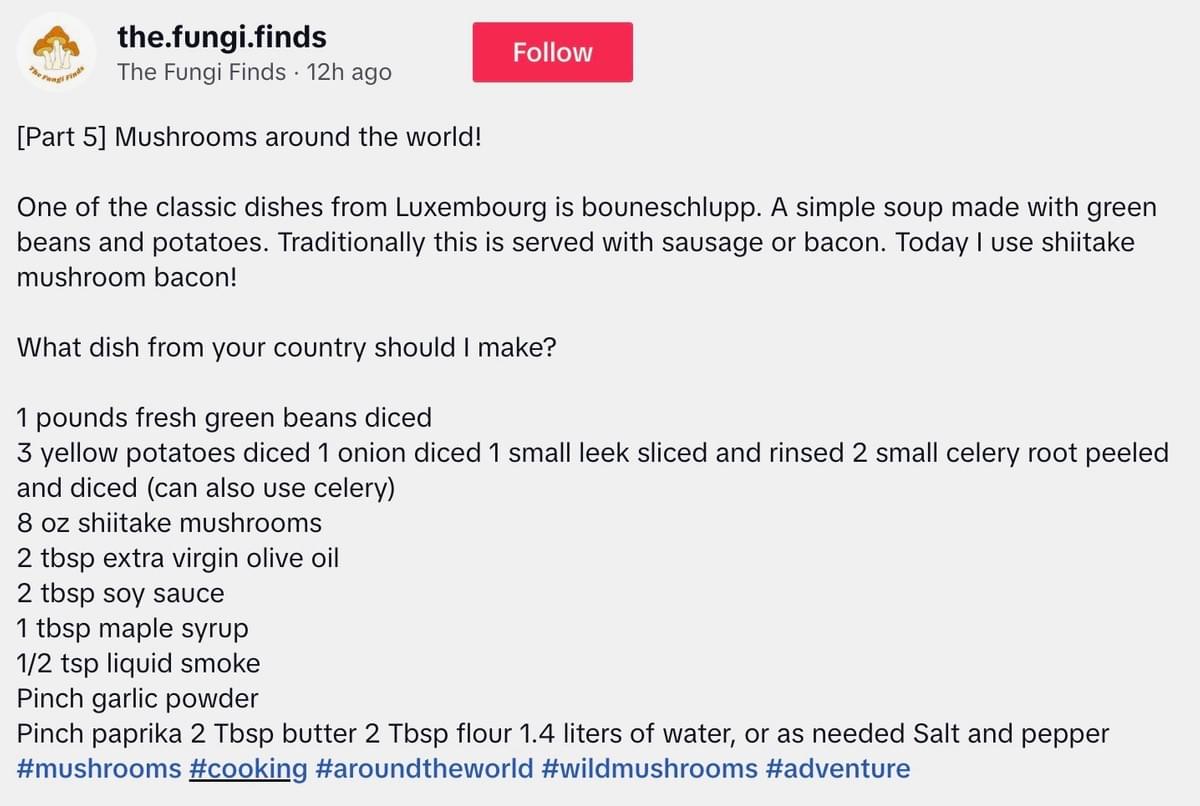Open the #adventure hashtag

838,769
